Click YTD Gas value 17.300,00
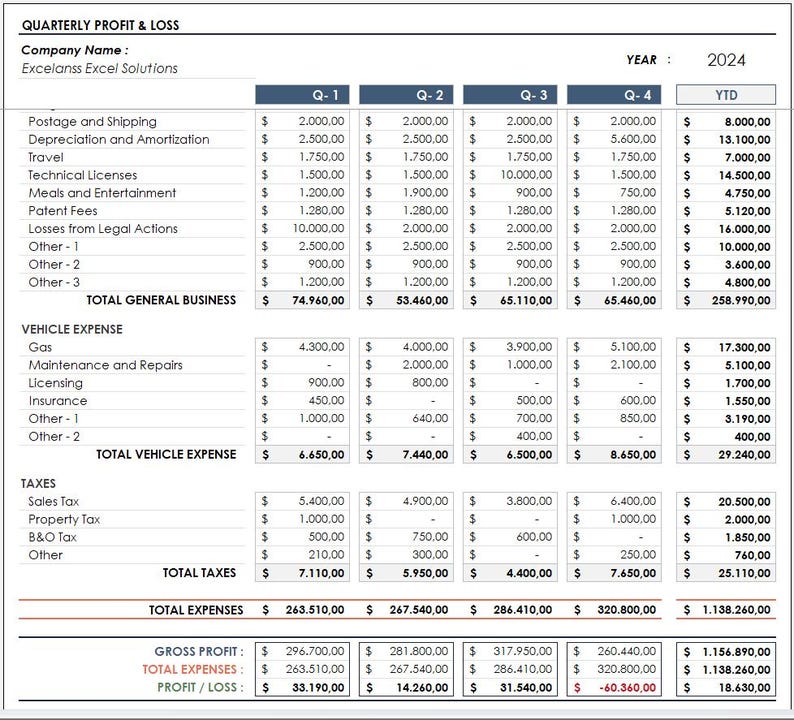This screenshot has width=794, height=720. coord(744,347)
